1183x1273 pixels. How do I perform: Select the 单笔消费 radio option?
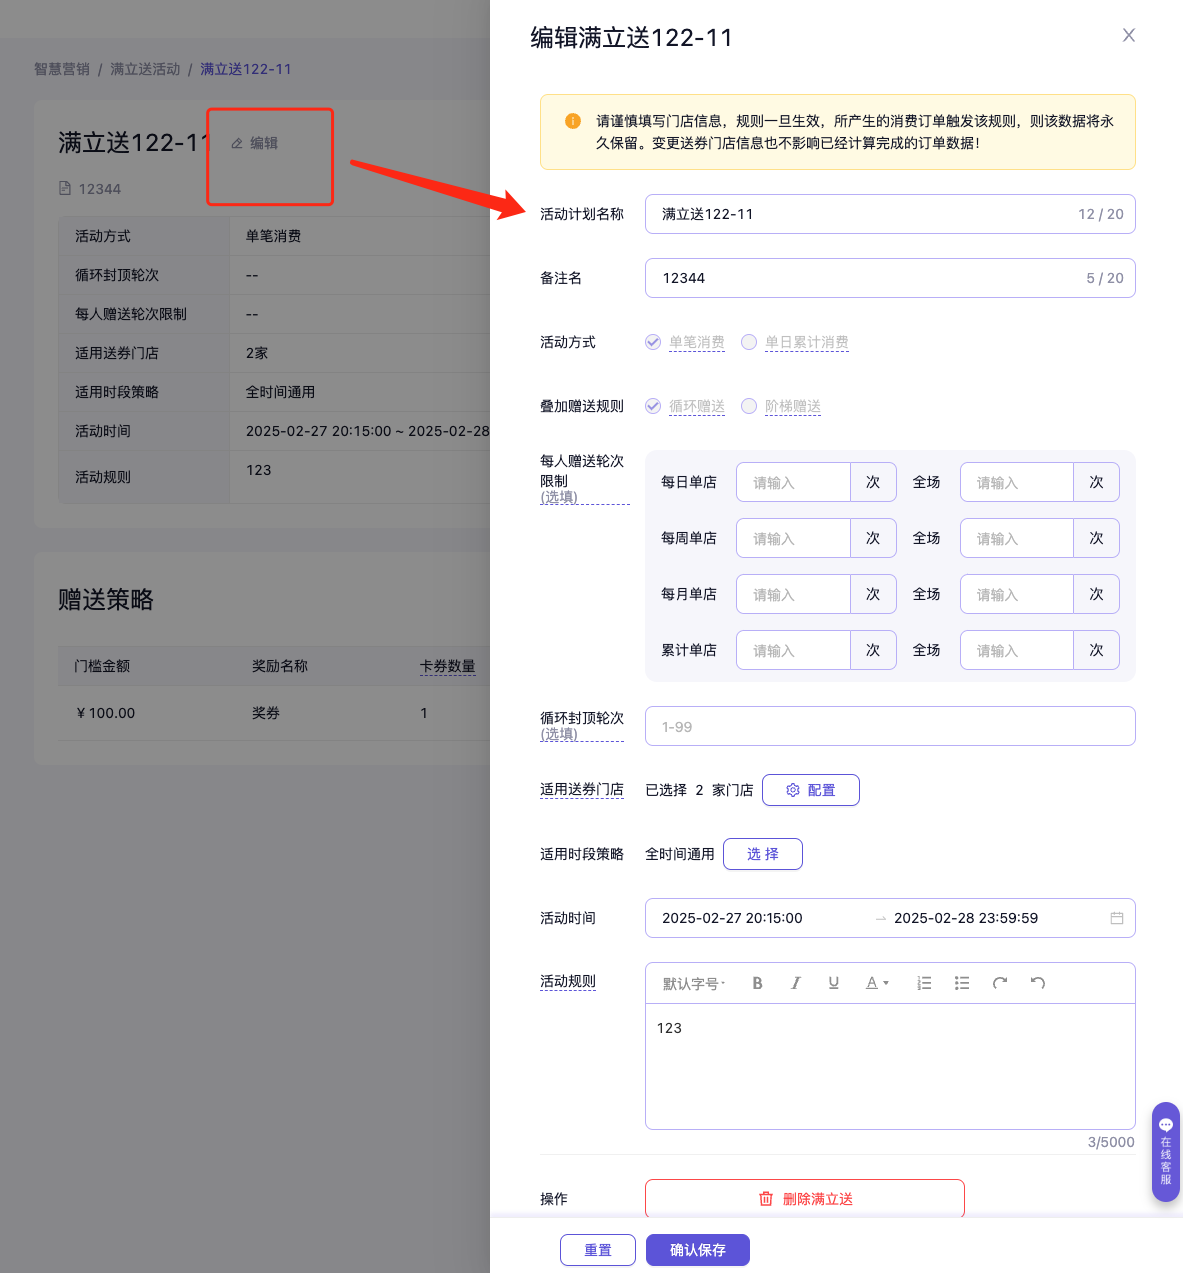coord(653,342)
